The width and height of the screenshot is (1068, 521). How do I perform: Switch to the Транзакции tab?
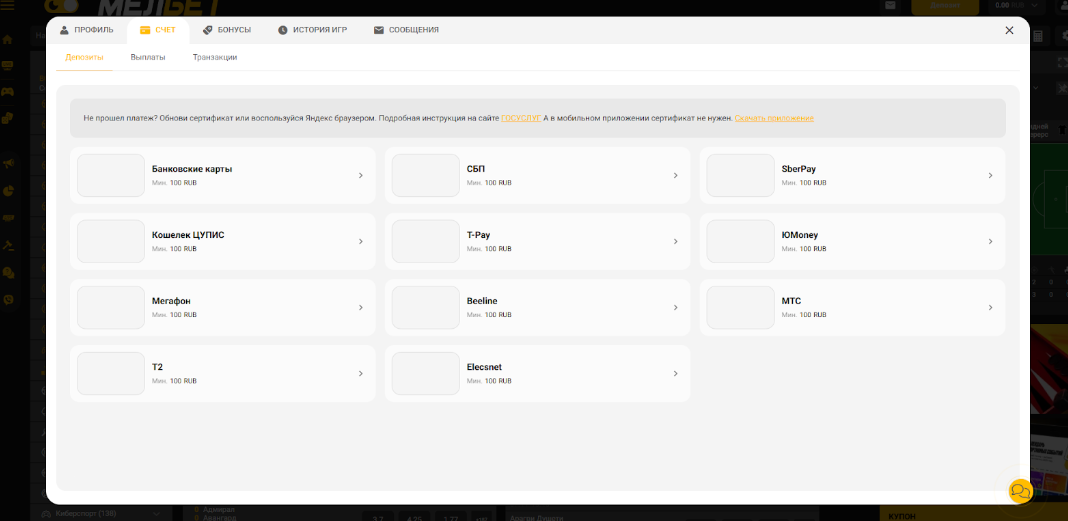click(215, 57)
